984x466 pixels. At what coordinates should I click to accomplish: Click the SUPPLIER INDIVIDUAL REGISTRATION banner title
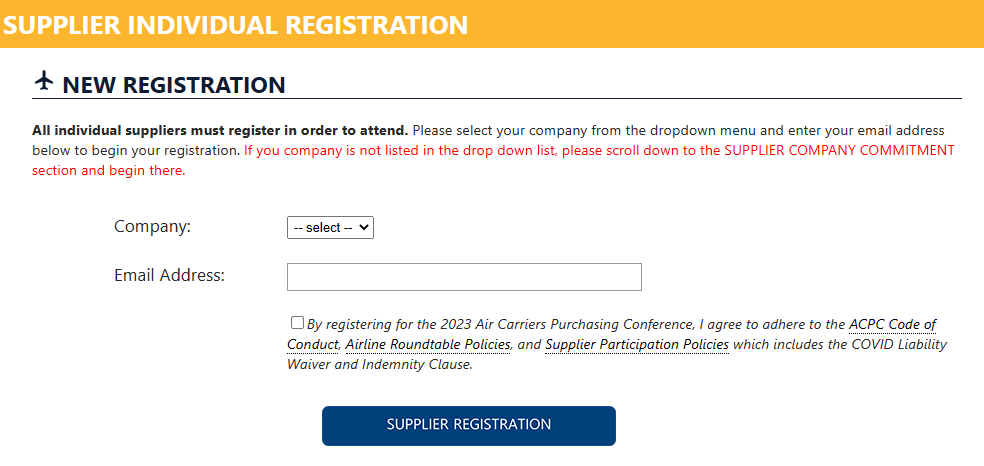235,24
